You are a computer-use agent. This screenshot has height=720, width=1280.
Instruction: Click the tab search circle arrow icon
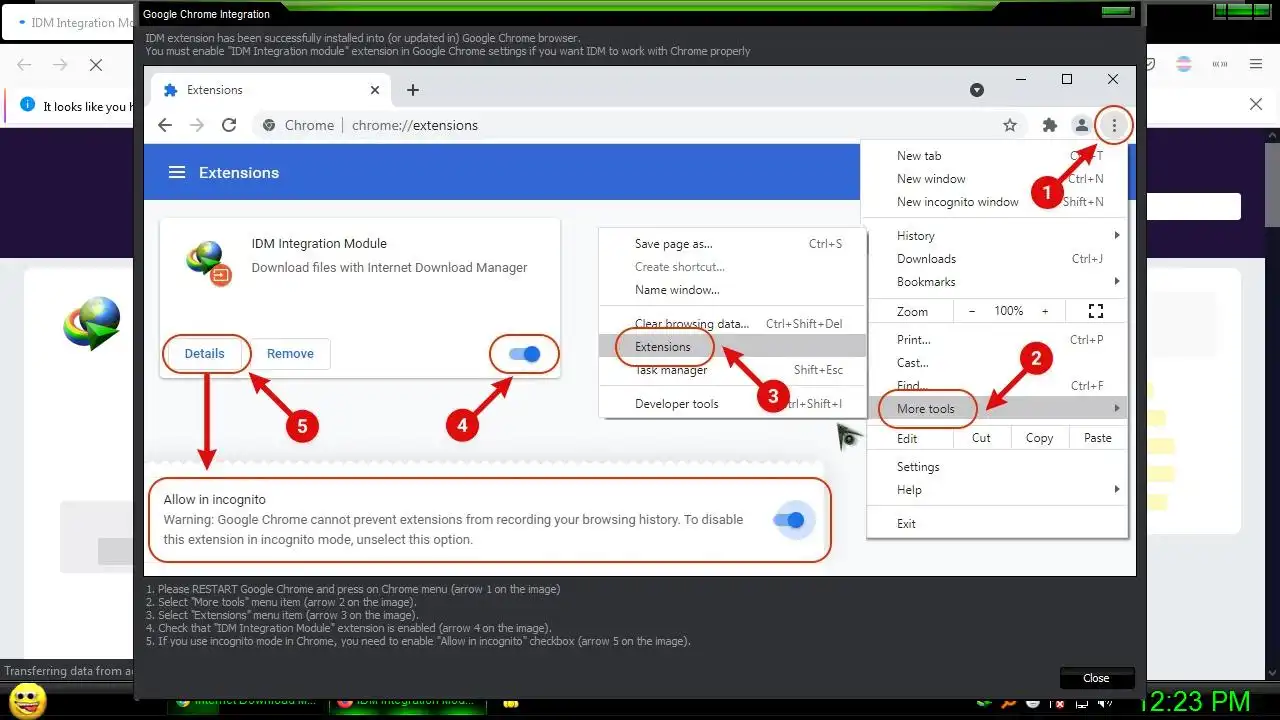pos(977,90)
